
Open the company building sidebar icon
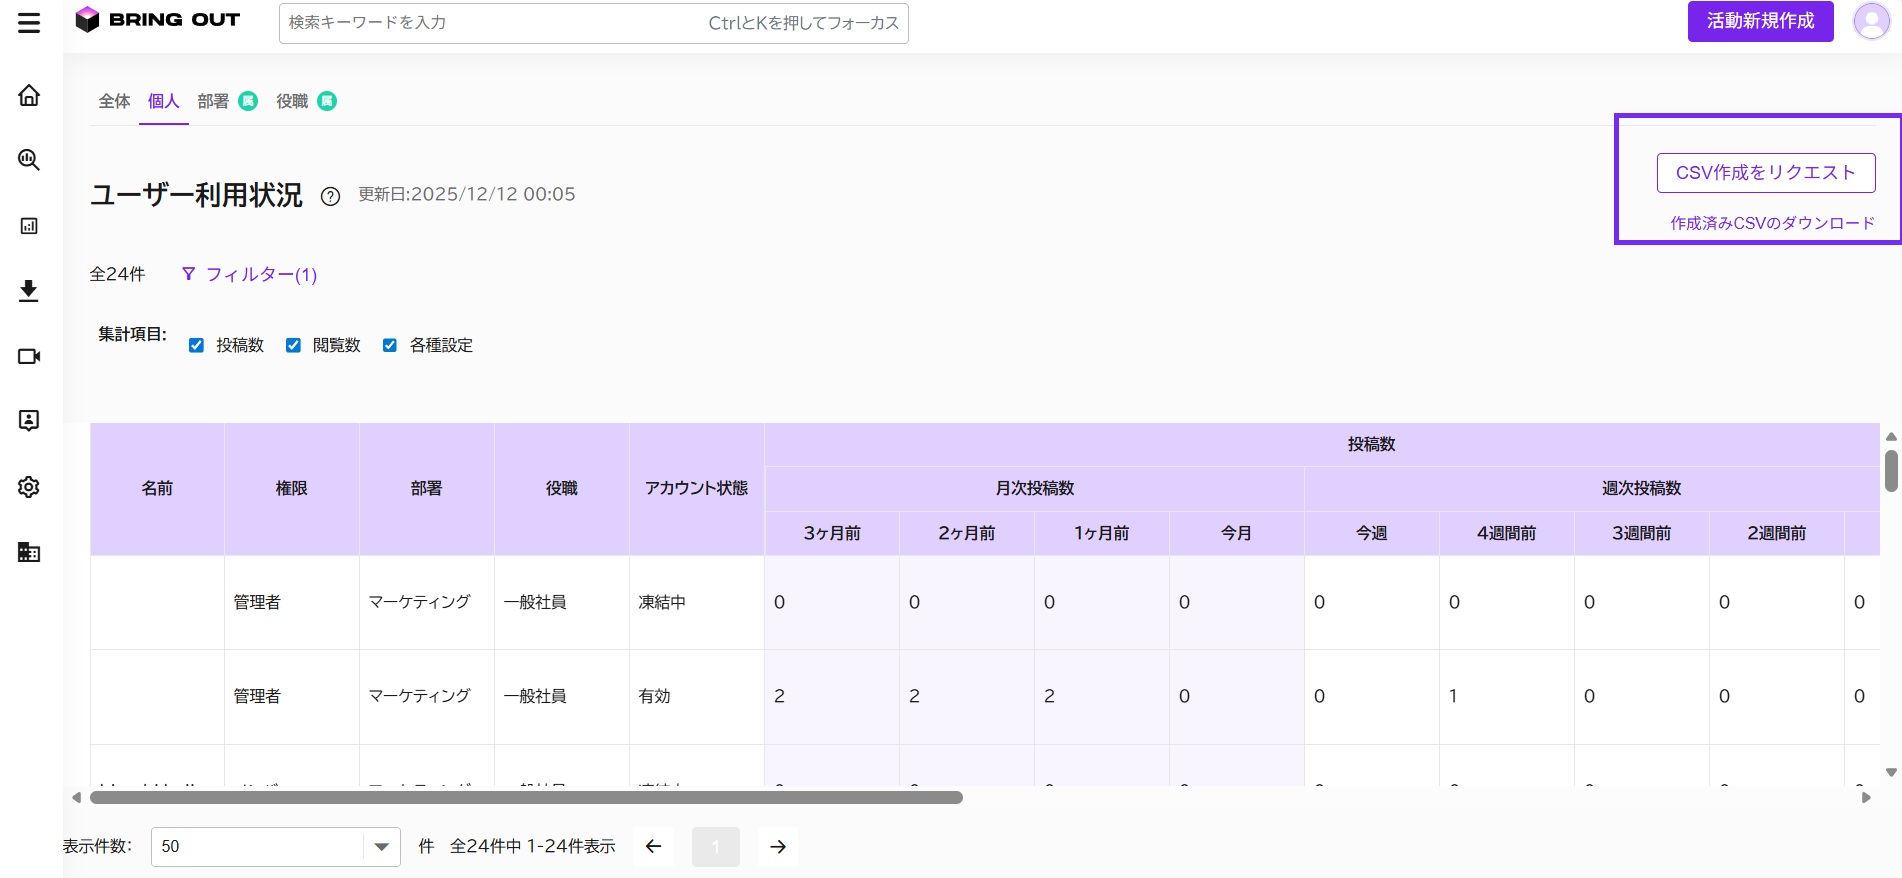29,552
